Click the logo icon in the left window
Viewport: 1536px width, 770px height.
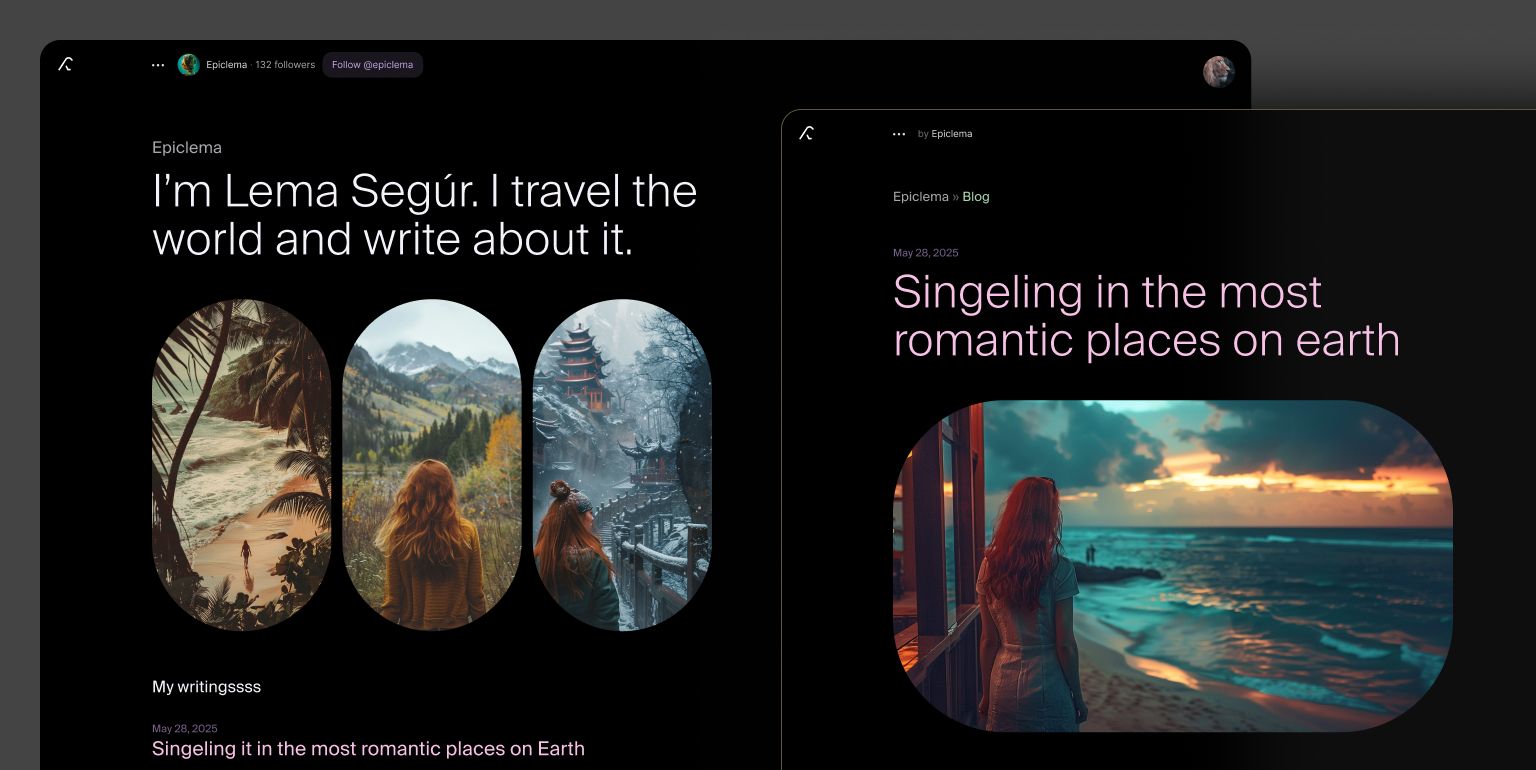[65, 65]
